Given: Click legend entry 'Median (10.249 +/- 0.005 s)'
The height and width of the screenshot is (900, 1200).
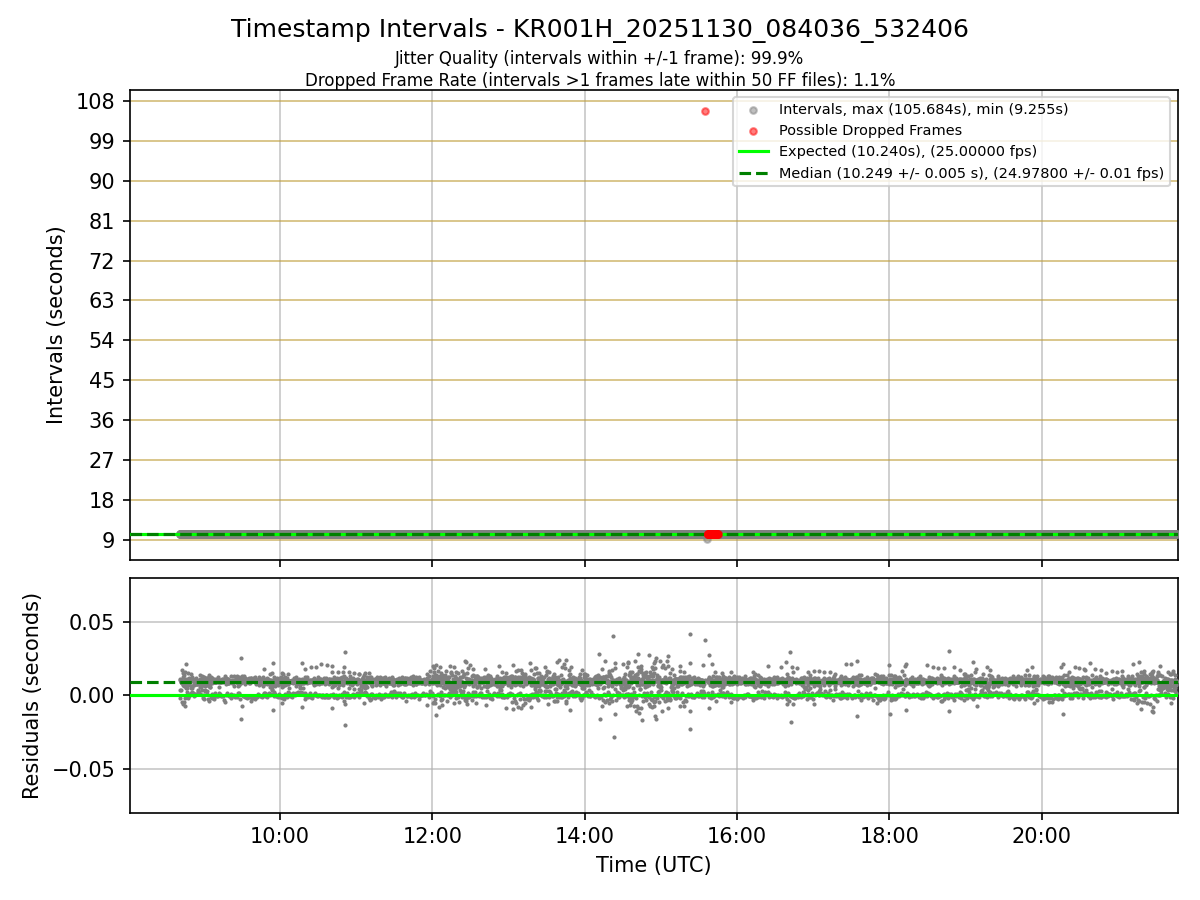Looking at the screenshot, I should click(971, 173).
